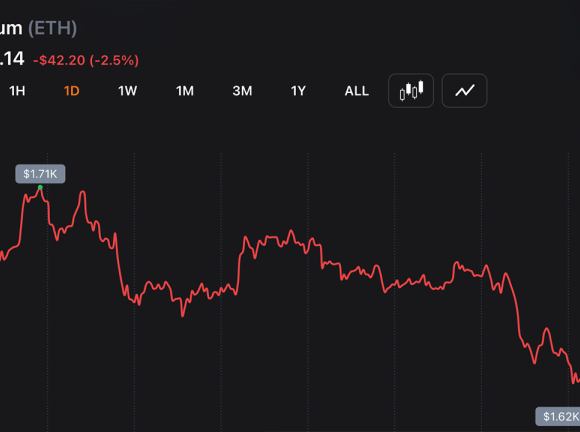The width and height of the screenshot is (580, 432).
Task: Switch to candlestick chart view
Action: coord(411,91)
